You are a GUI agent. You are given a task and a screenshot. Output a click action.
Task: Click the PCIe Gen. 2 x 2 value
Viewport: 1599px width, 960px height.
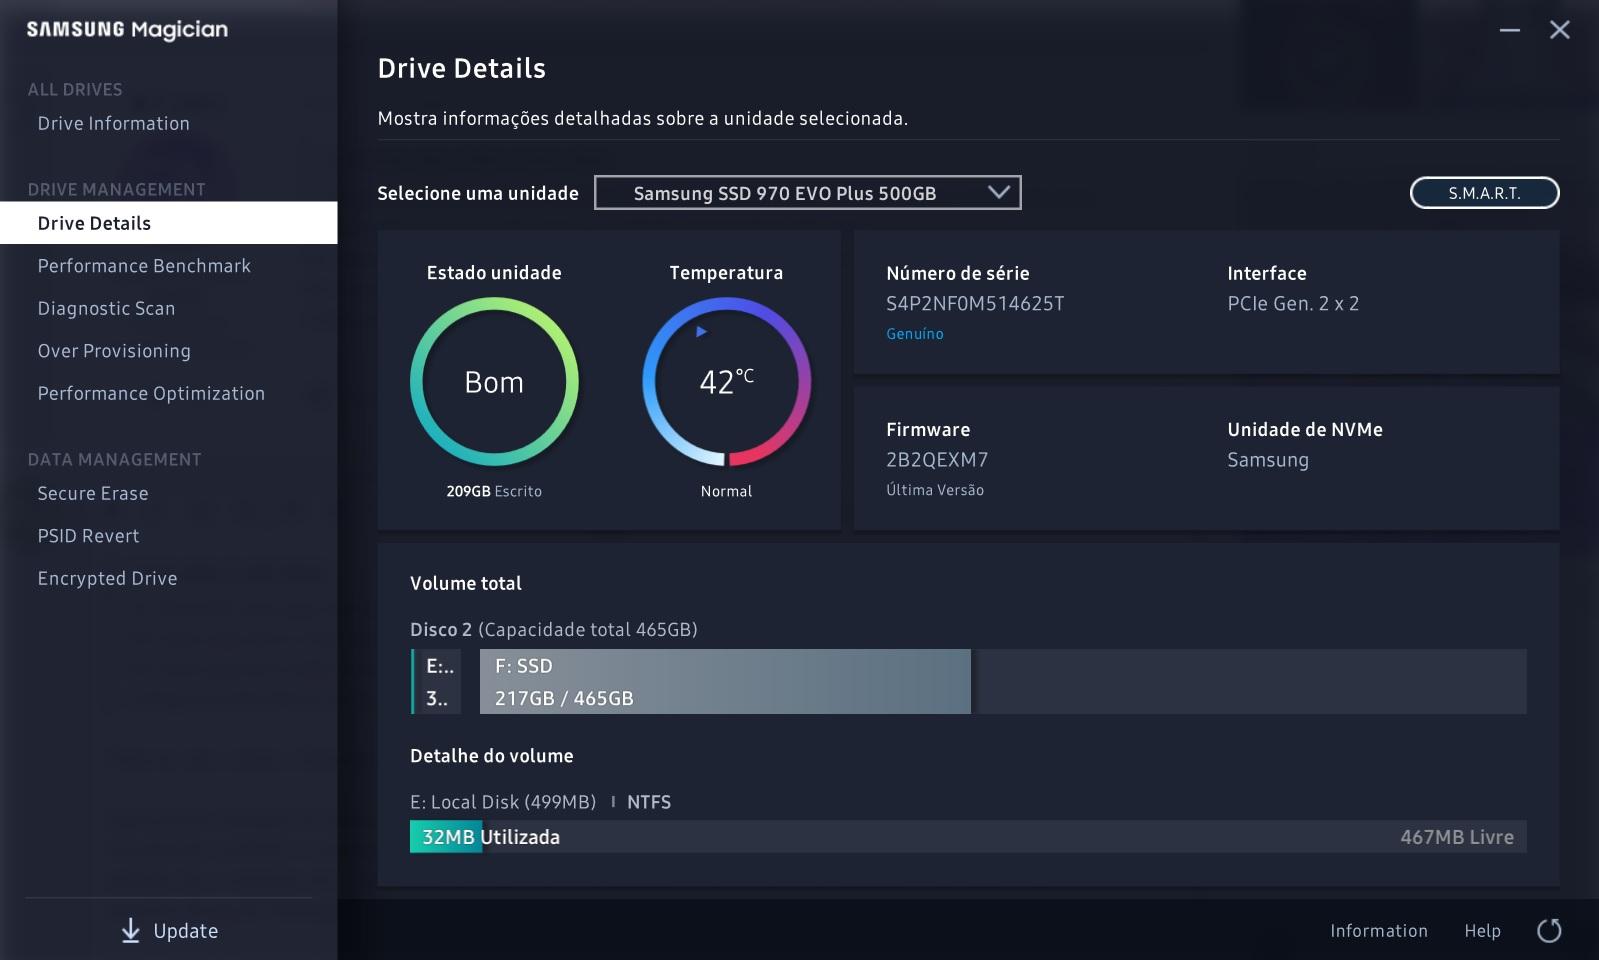1293,304
